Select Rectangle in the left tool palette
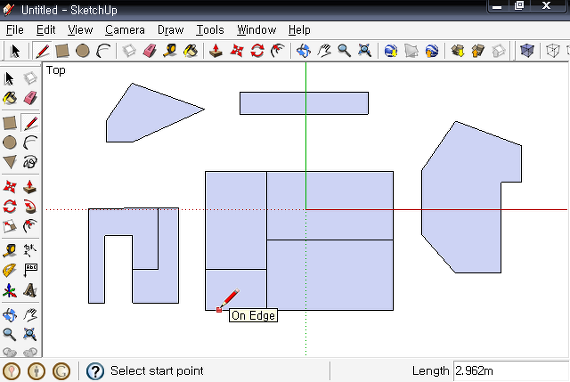The image size is (570, 382). (x=9, y=123)
